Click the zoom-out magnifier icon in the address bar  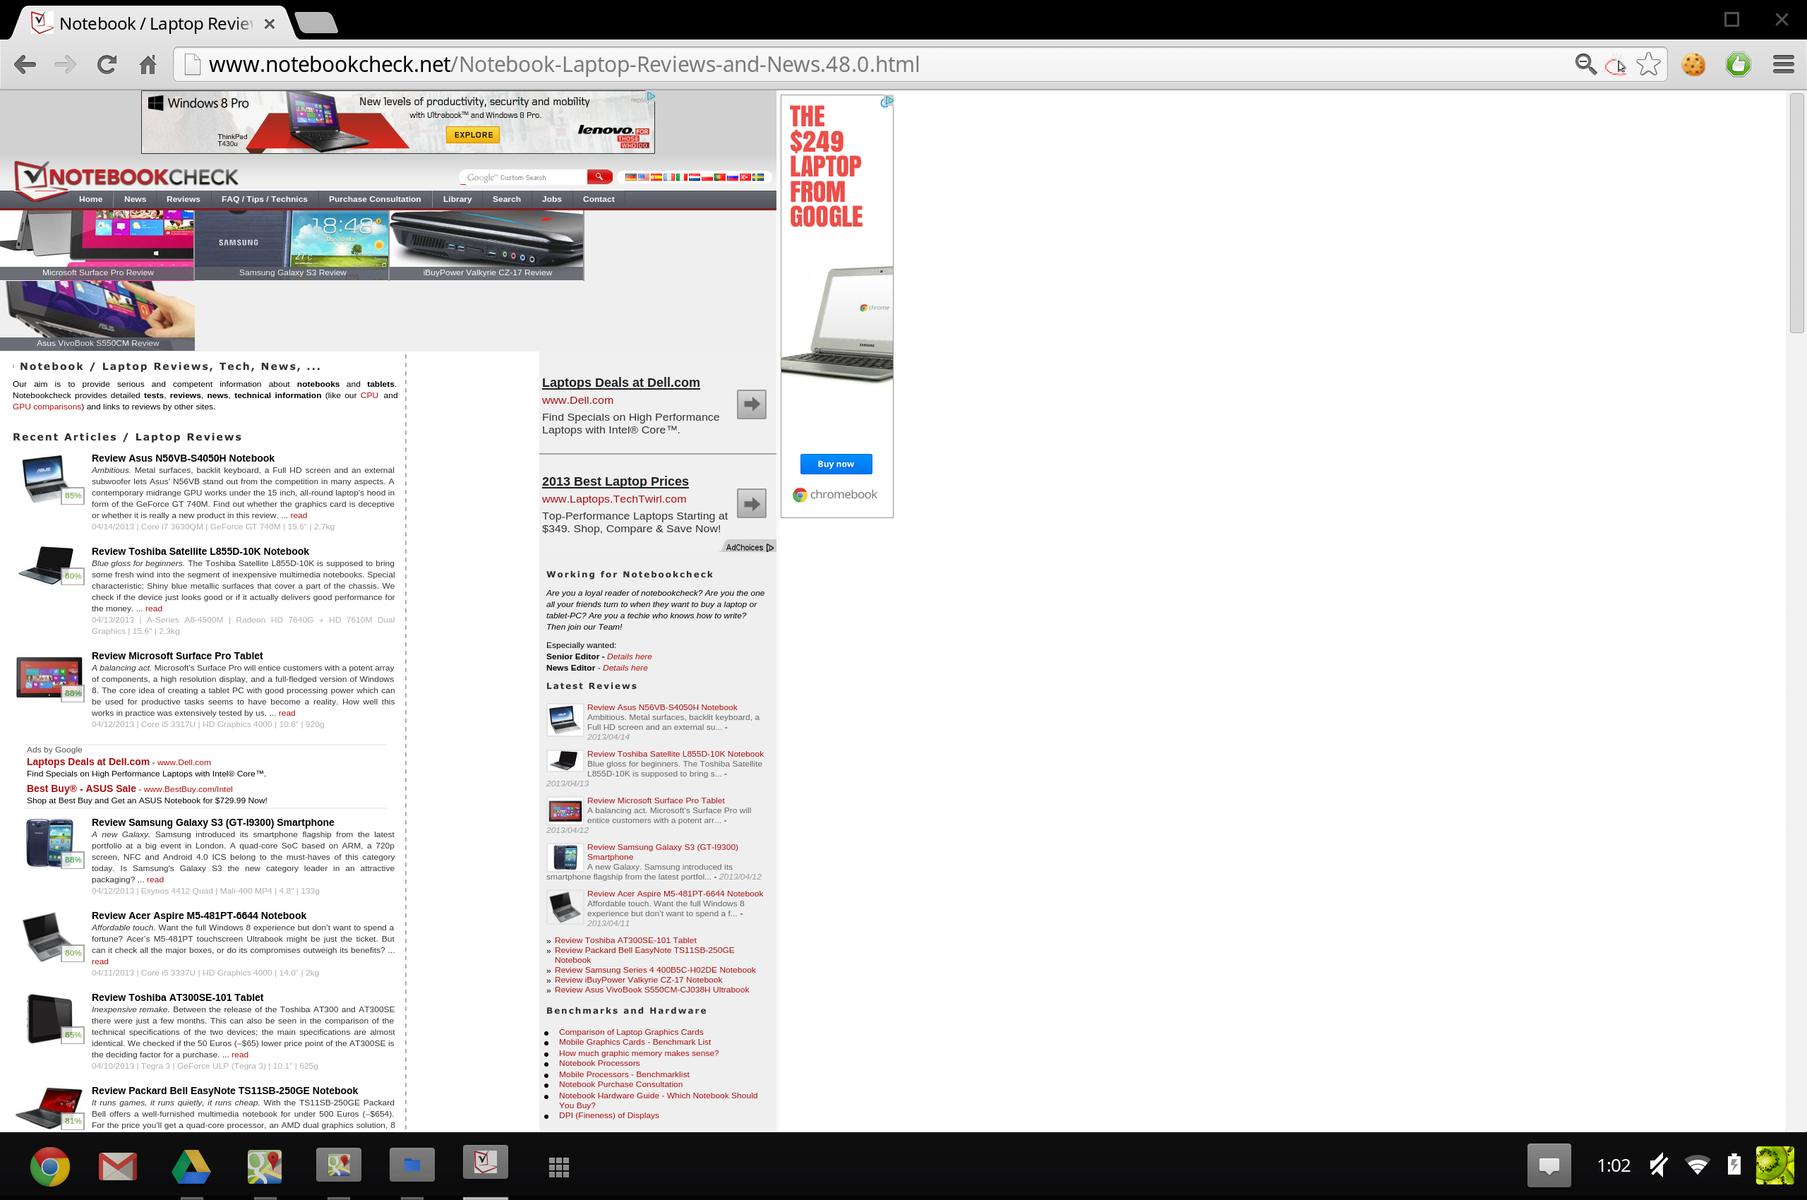[x=1586, y=65]
